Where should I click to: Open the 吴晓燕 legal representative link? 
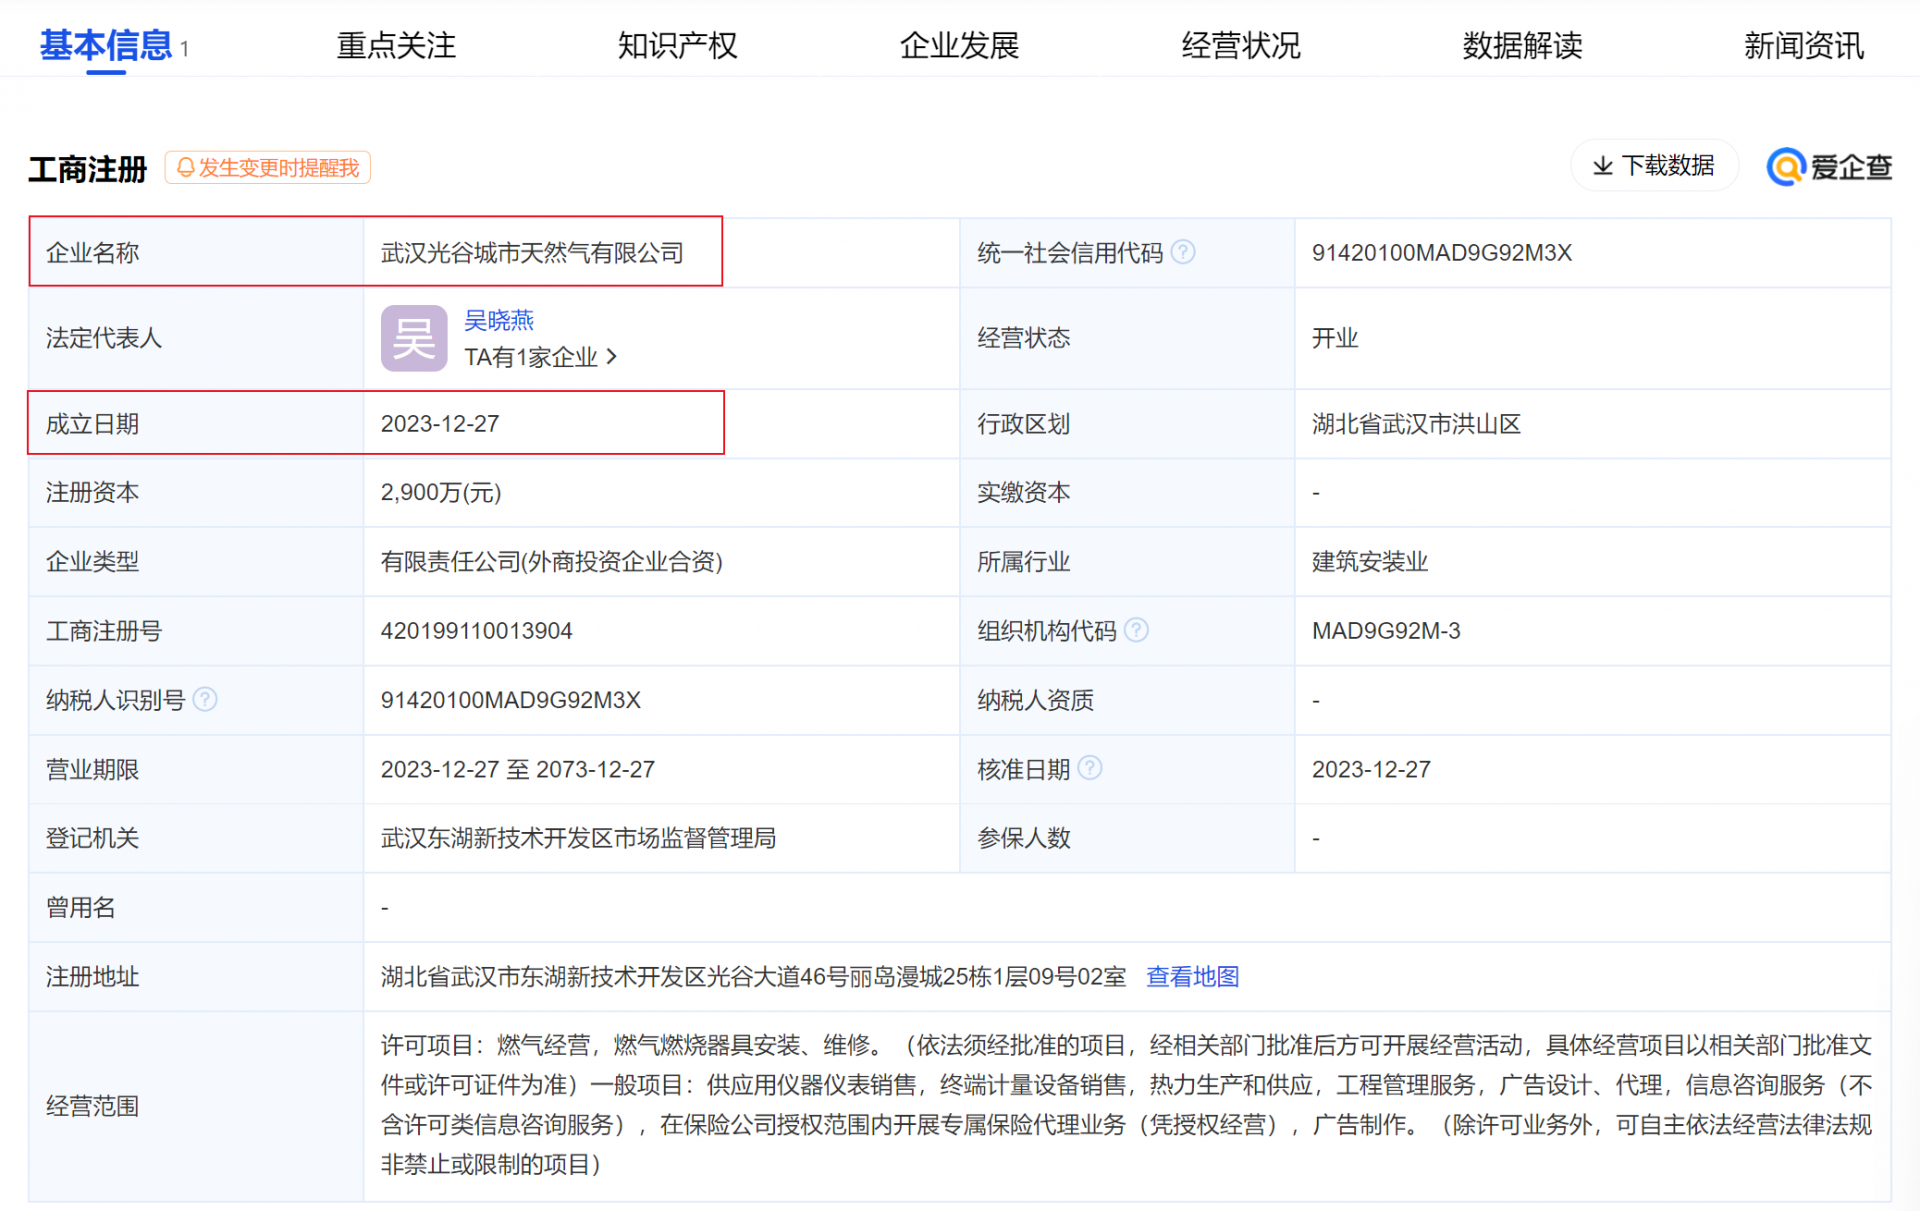(499, 320)
